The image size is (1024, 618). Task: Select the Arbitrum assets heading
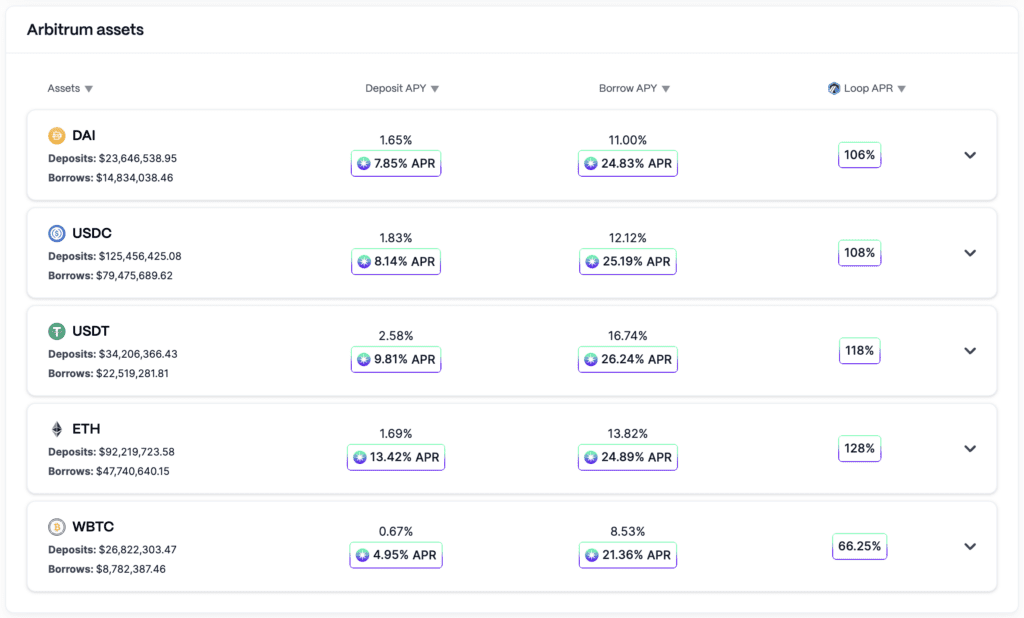pos(85,29)
